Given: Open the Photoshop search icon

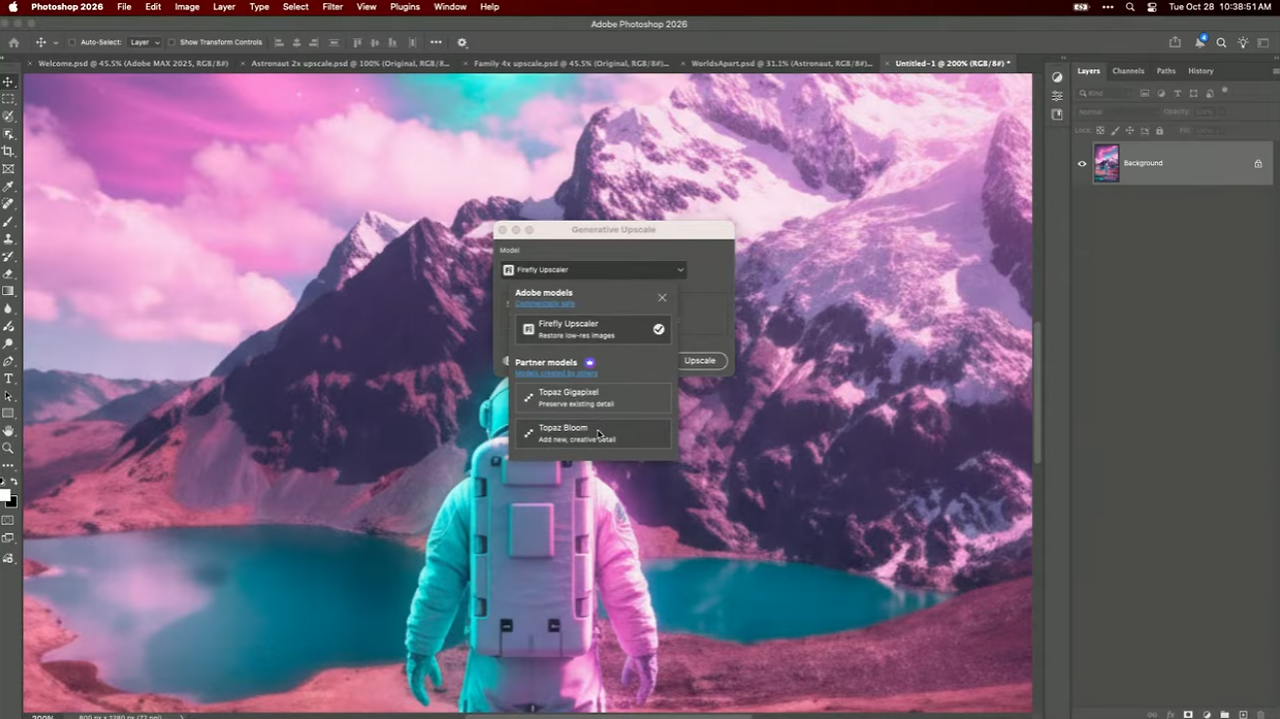Looking at the screenshot, I should 1221,43.
